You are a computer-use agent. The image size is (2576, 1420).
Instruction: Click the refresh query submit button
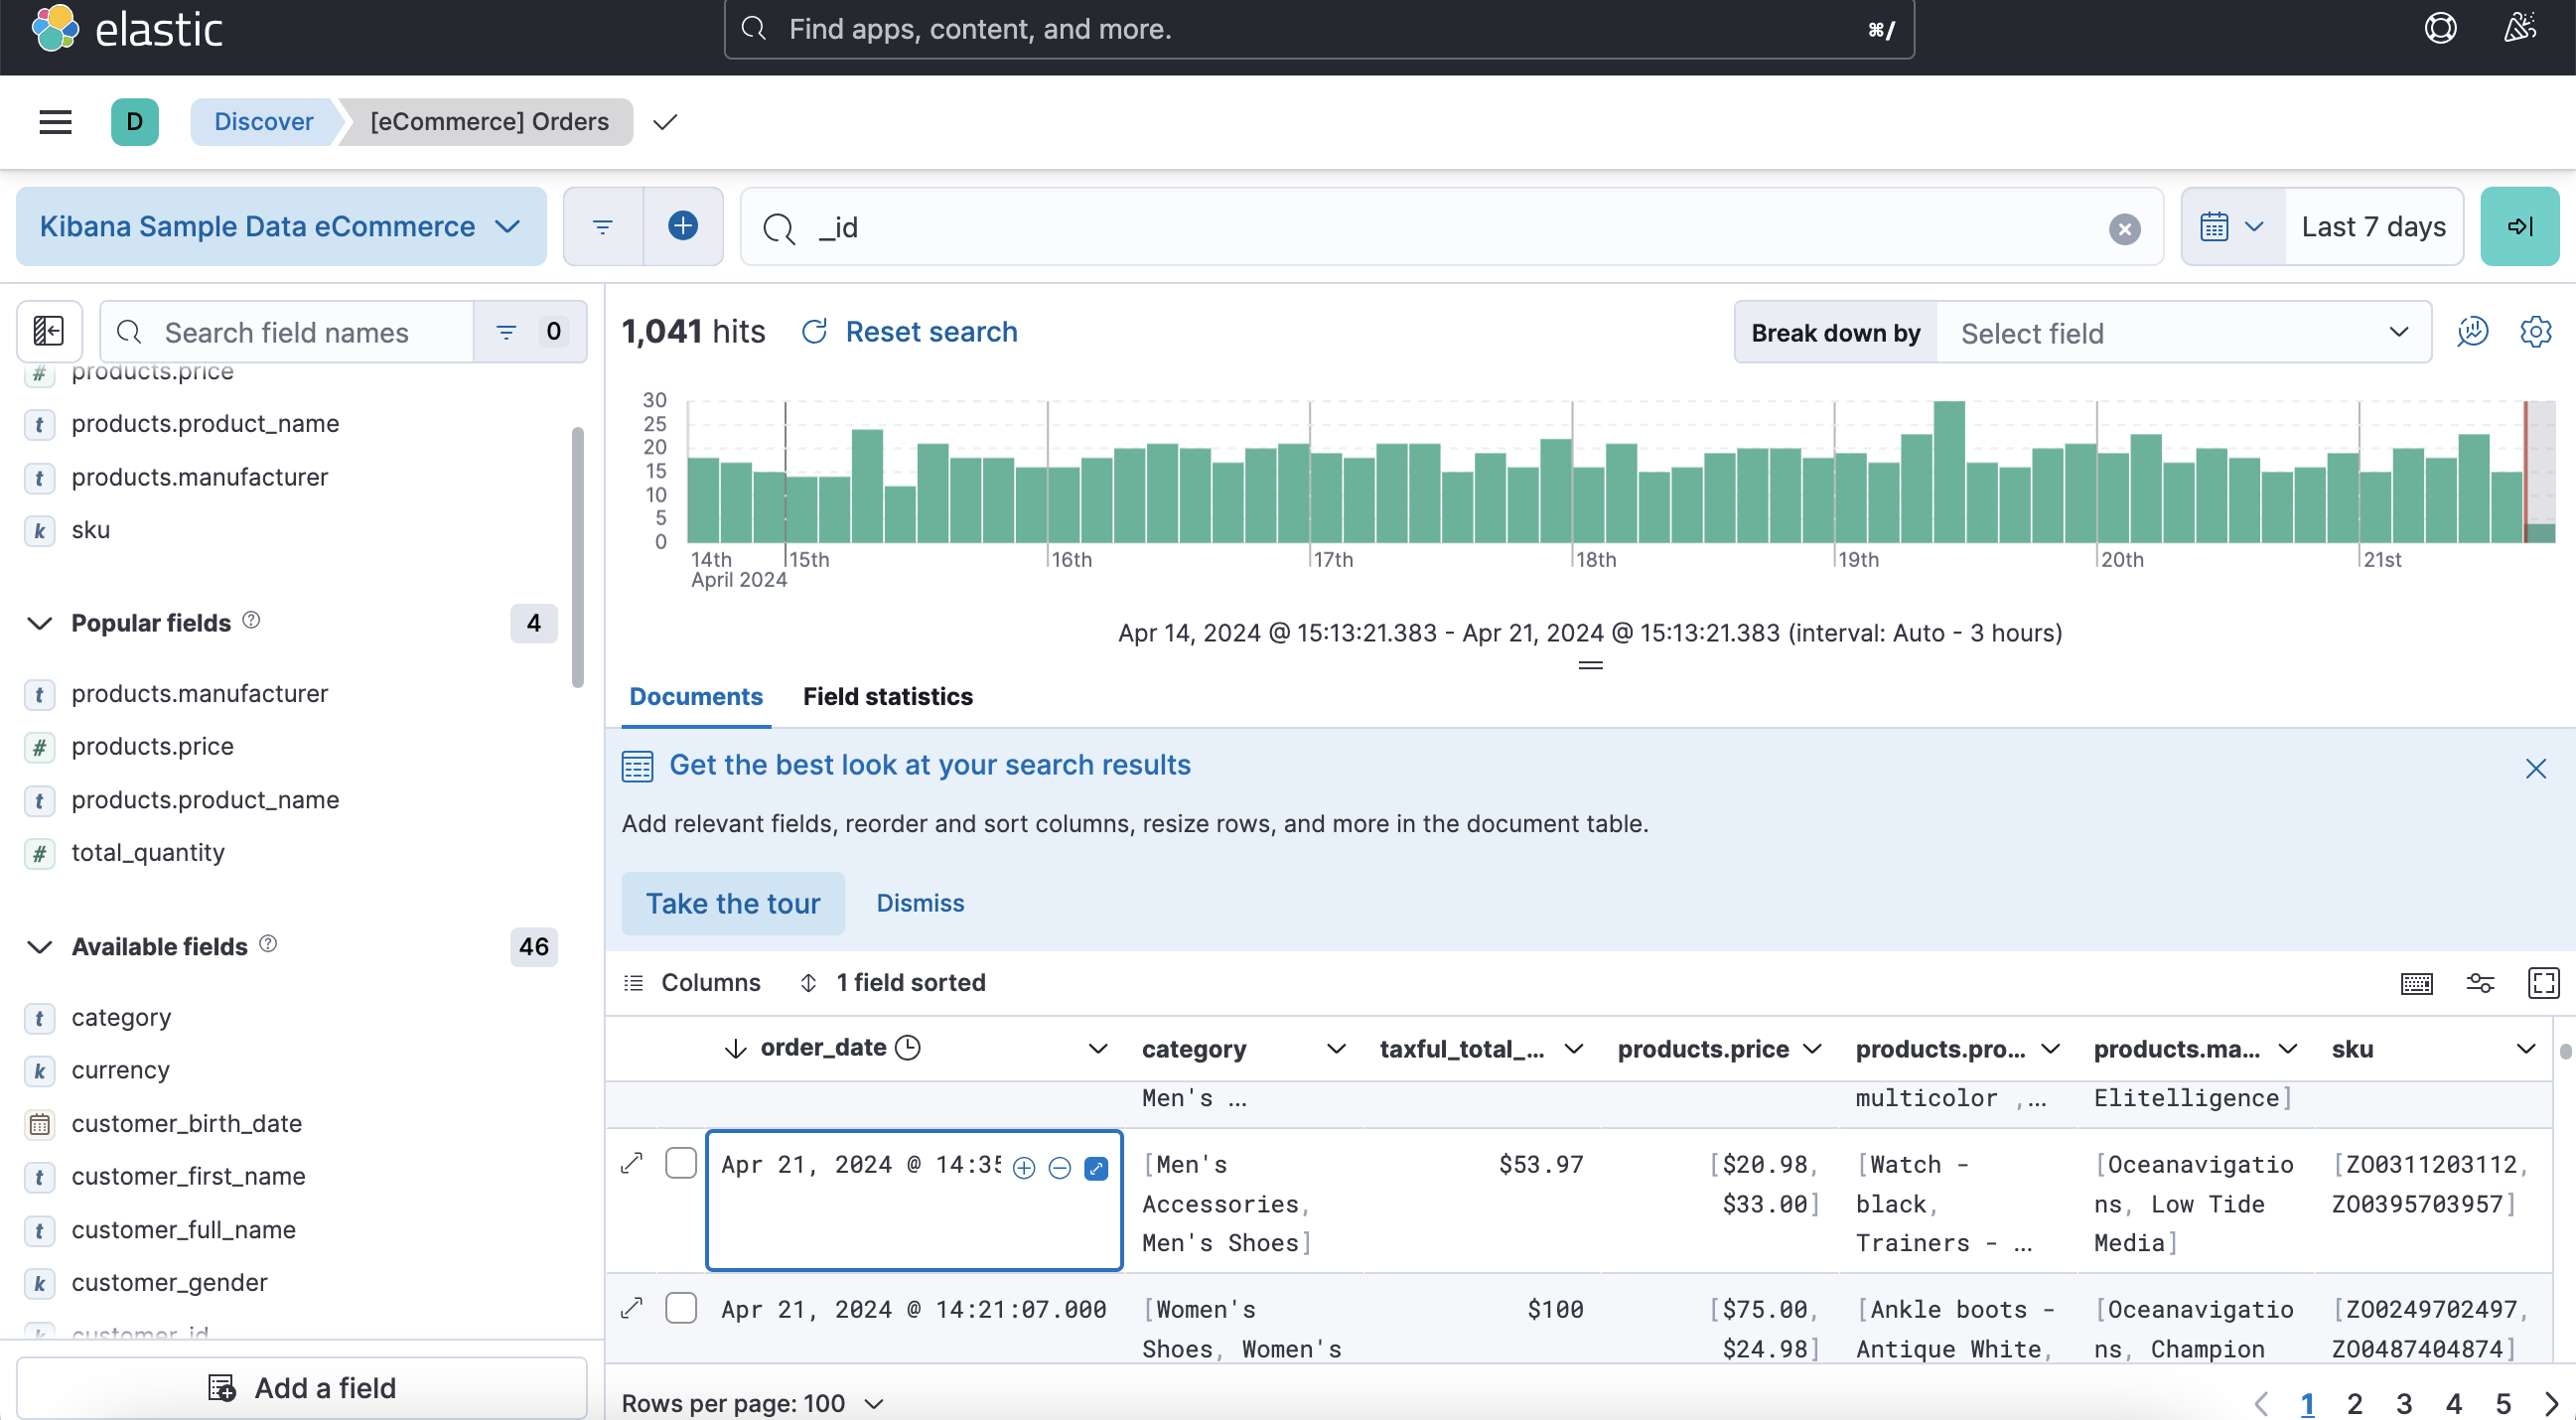click(x=2519, y=227)
